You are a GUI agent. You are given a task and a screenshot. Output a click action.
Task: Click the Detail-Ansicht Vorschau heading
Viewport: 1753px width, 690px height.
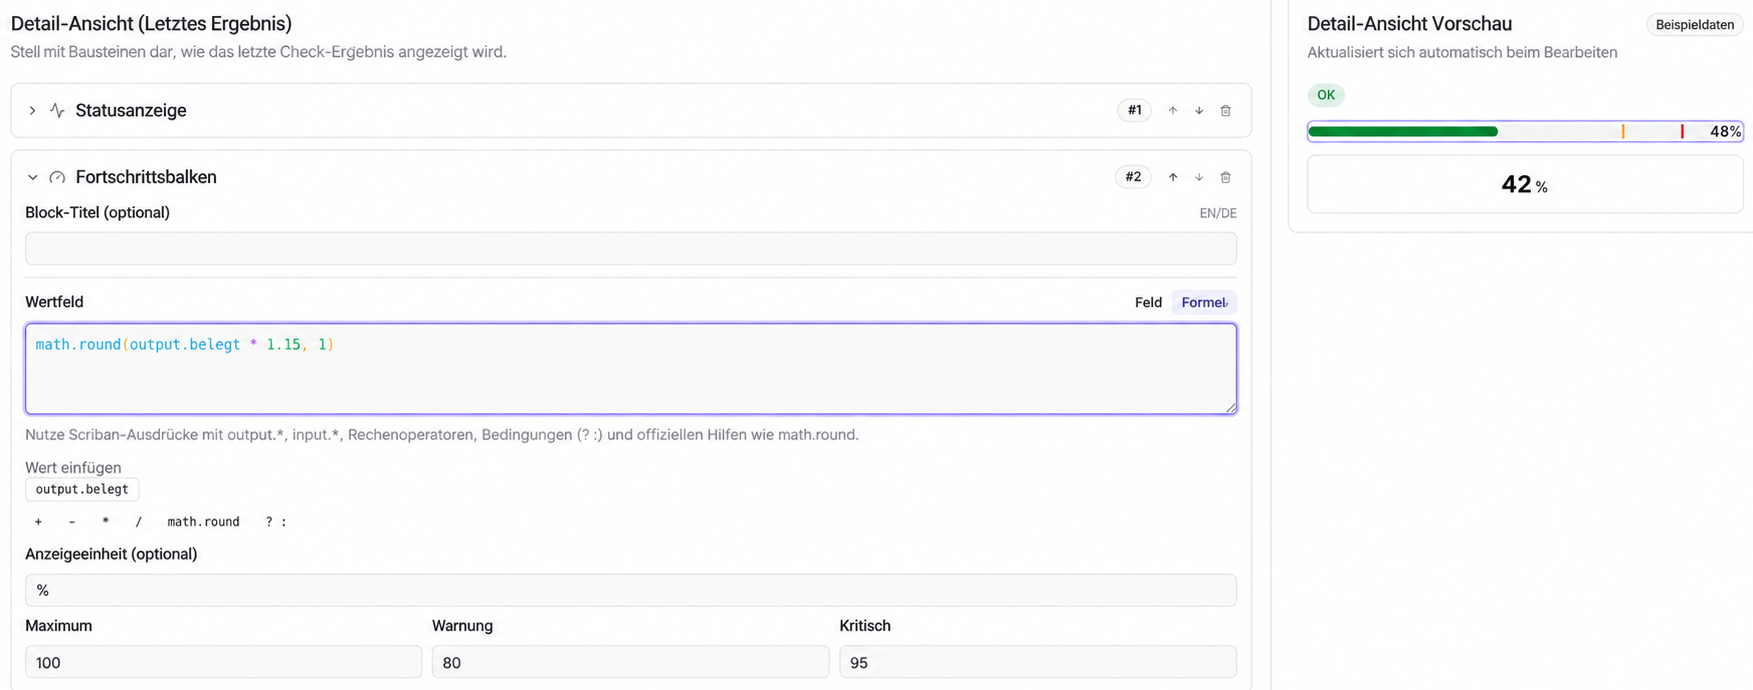(1409, 24)
